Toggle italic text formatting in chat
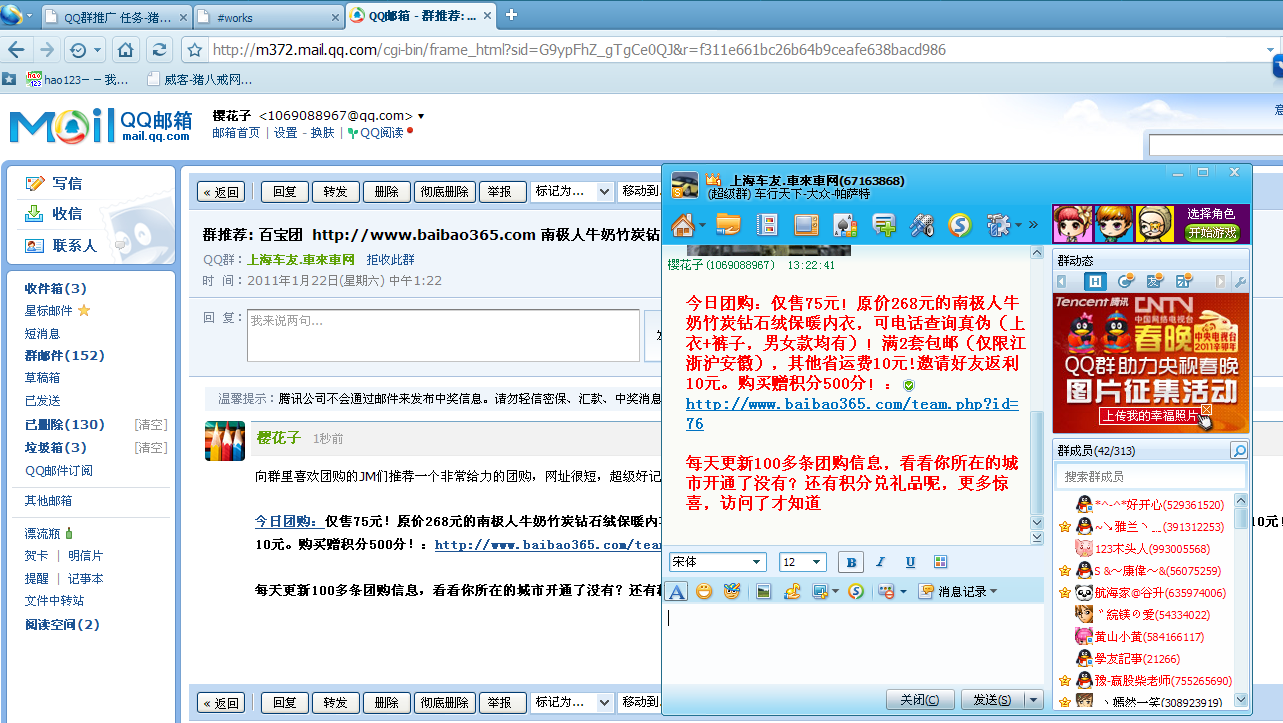The image size is (1283, 723). [x=880, y=562]
